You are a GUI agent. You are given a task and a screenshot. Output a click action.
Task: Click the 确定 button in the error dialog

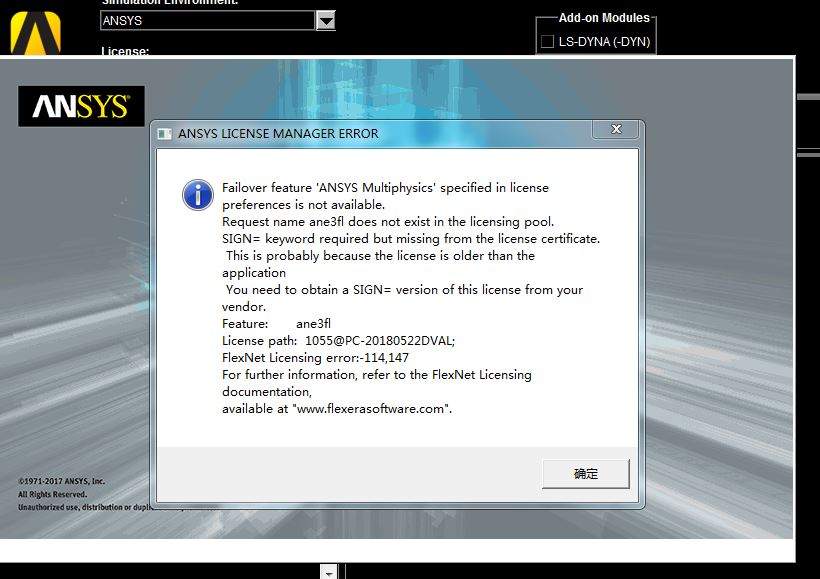tap(585, 474)
